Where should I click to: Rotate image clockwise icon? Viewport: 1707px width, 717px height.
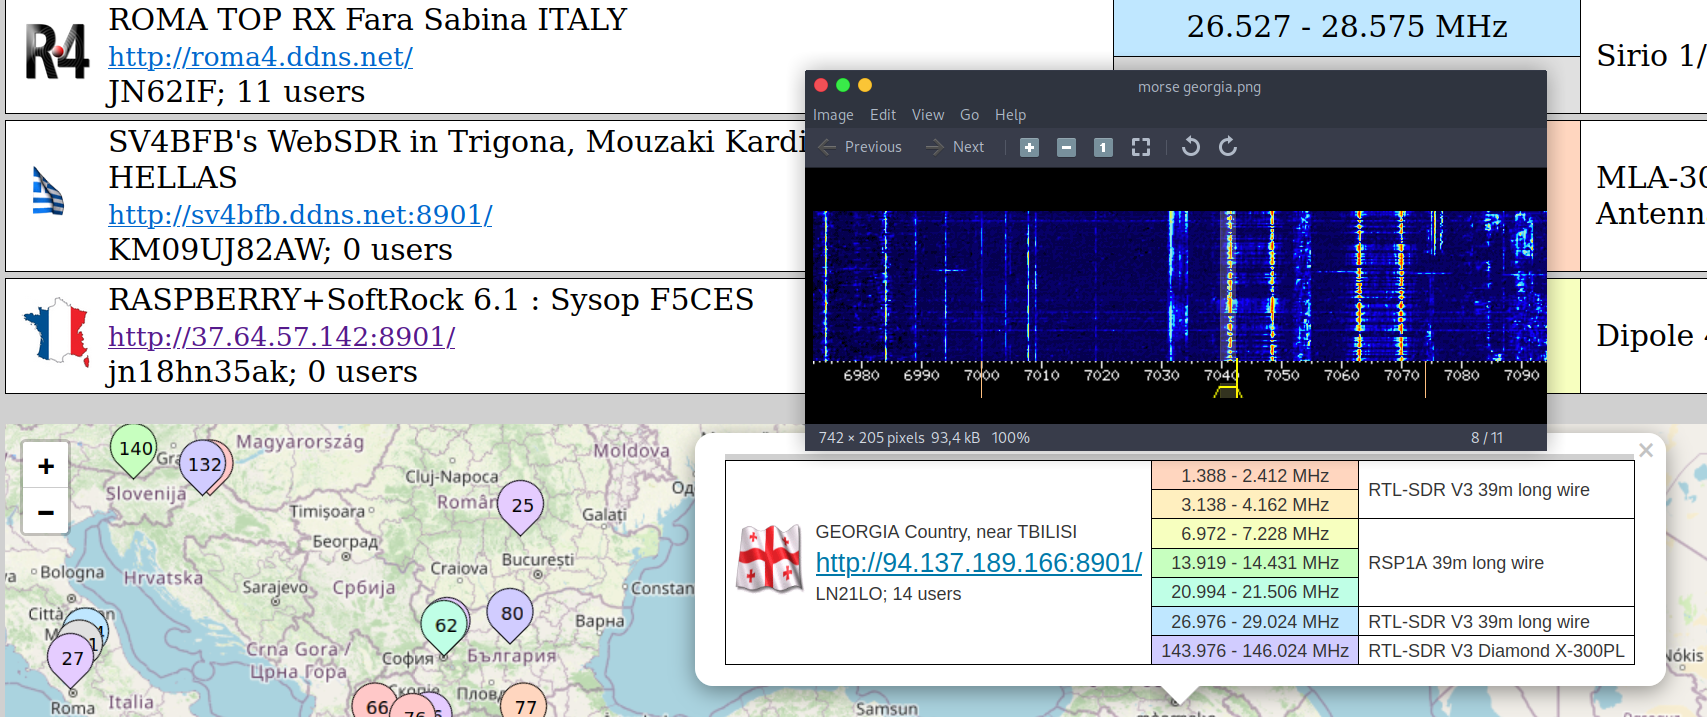point(1228,147)
